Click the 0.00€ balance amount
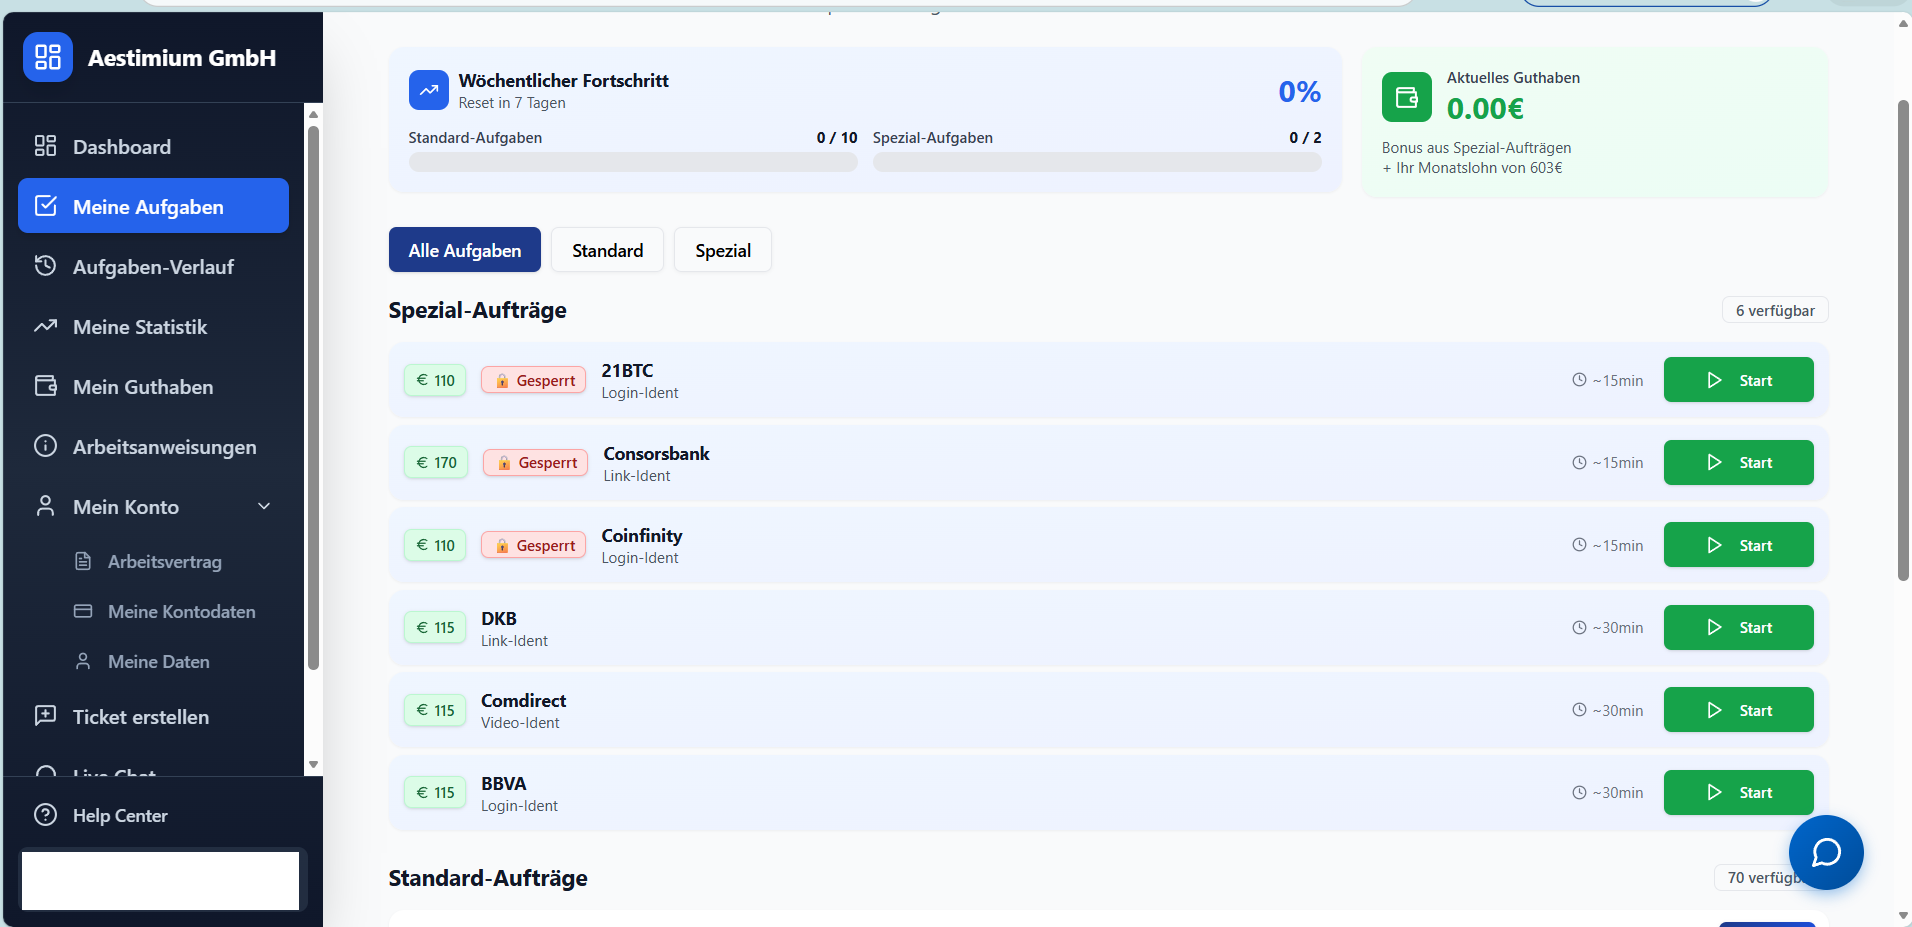The width and height of the screenshot is (1912, 927). [x=1485, y=108]
